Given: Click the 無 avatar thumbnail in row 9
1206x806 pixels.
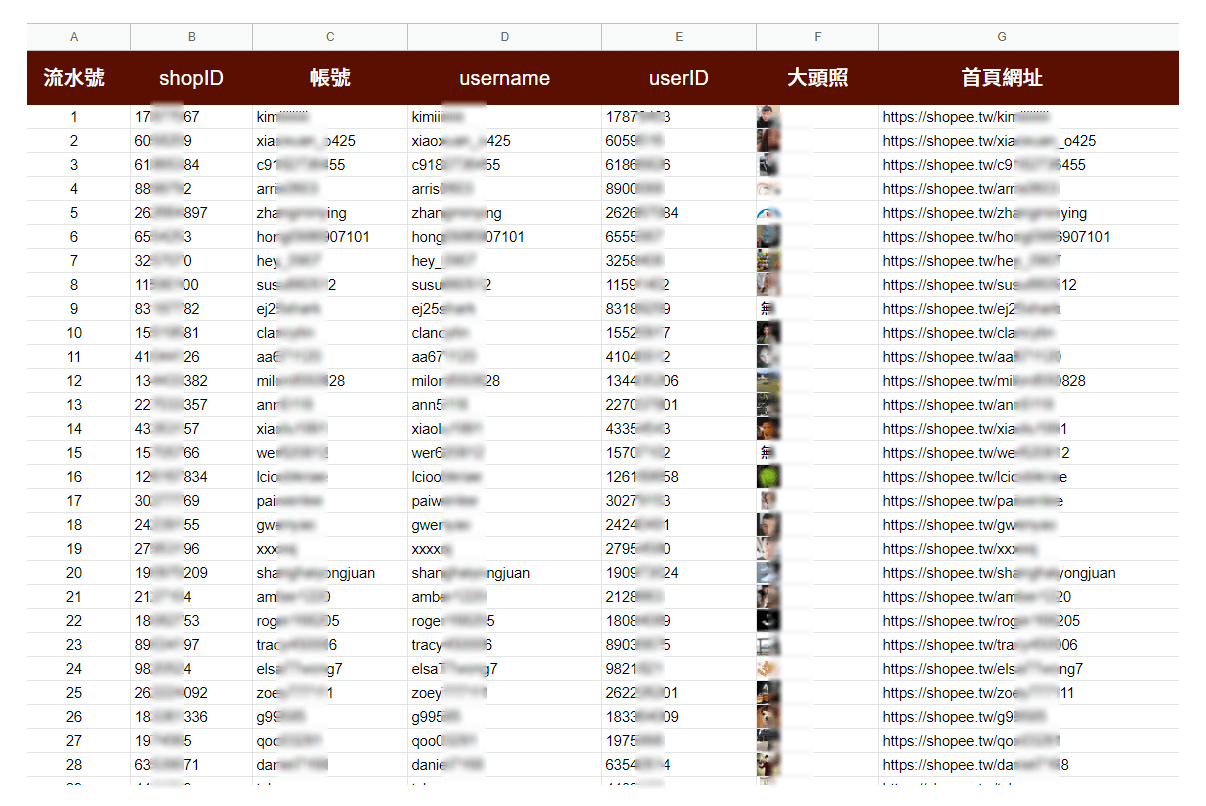Looking at the screenshot, I should pyautogui.click(x=768, y=309).
